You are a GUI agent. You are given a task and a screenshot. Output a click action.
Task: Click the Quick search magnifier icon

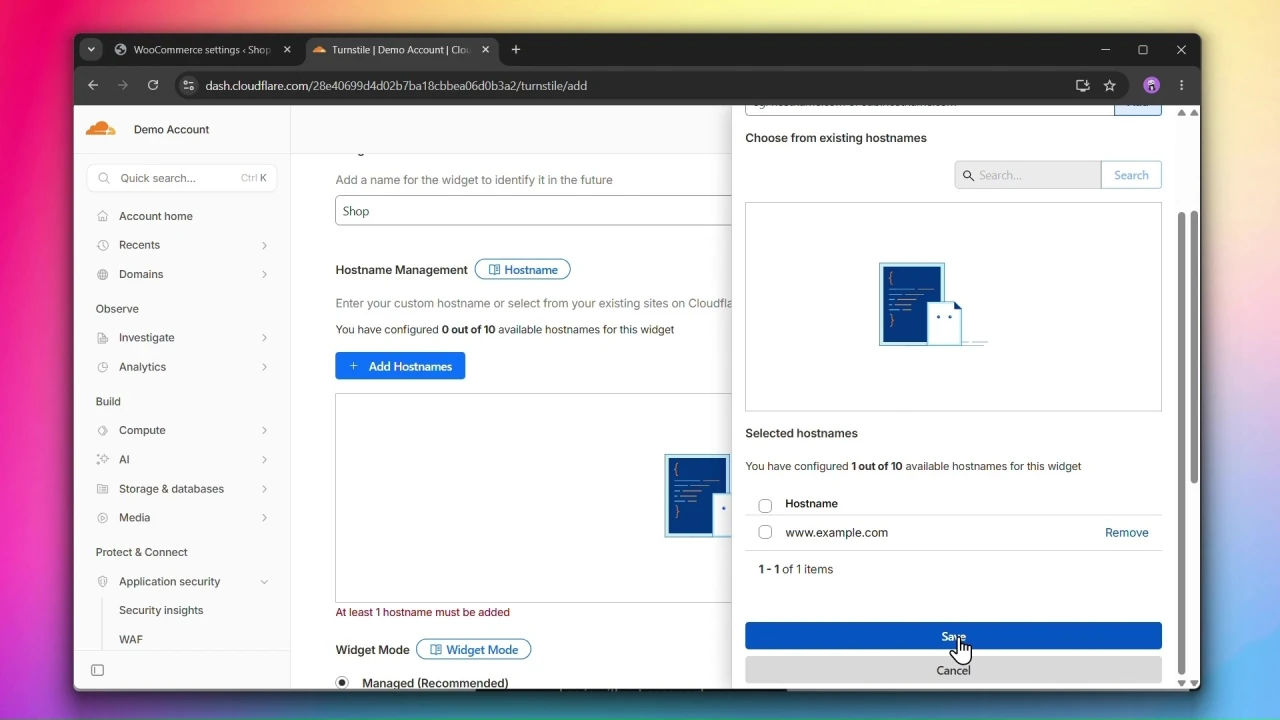(105, 178)
